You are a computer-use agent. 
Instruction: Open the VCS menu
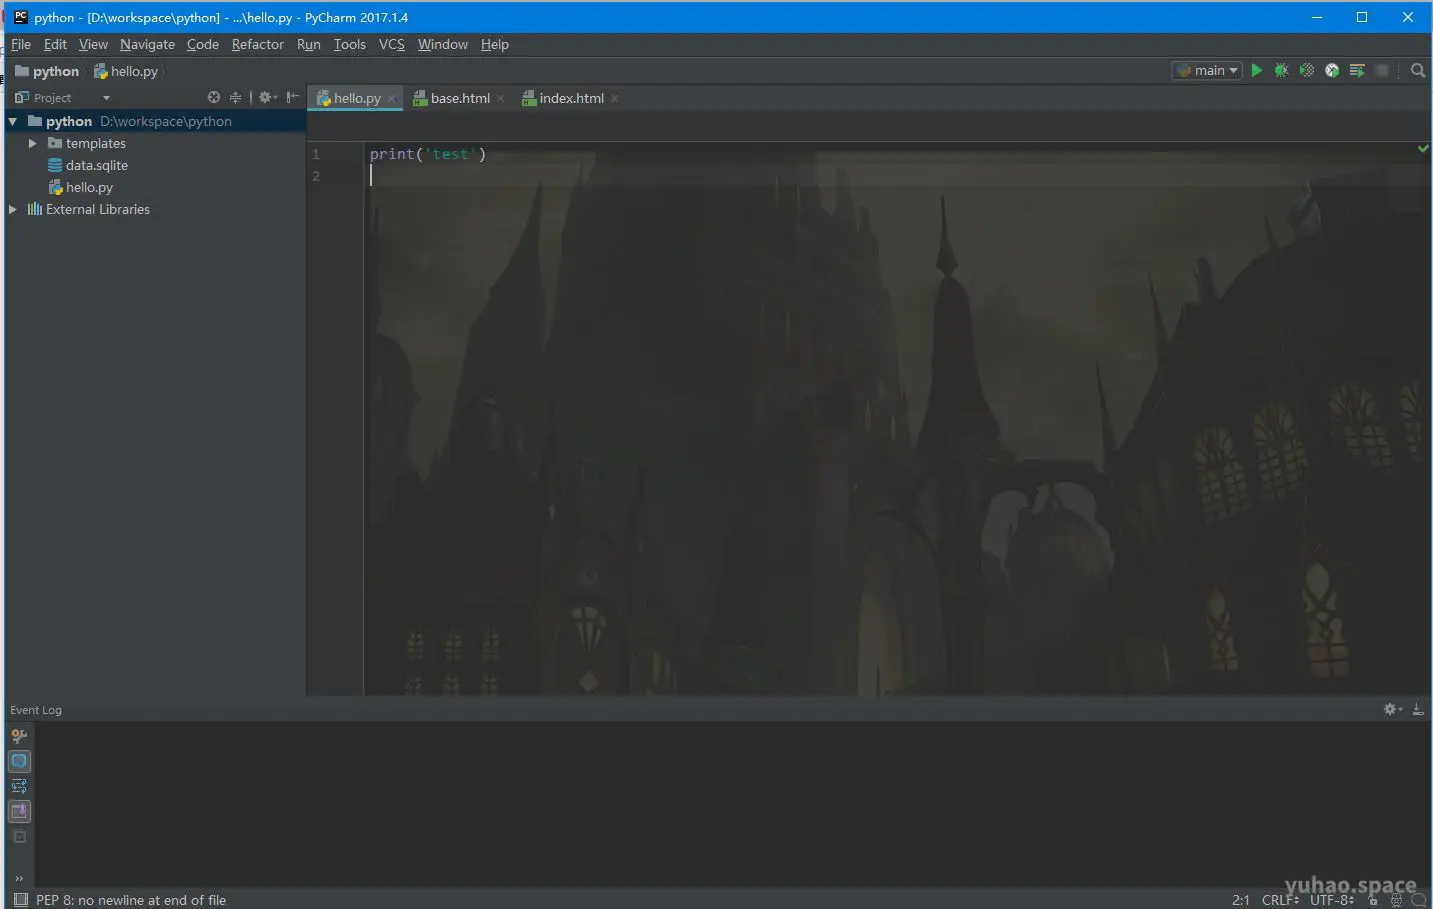[391, 44]
